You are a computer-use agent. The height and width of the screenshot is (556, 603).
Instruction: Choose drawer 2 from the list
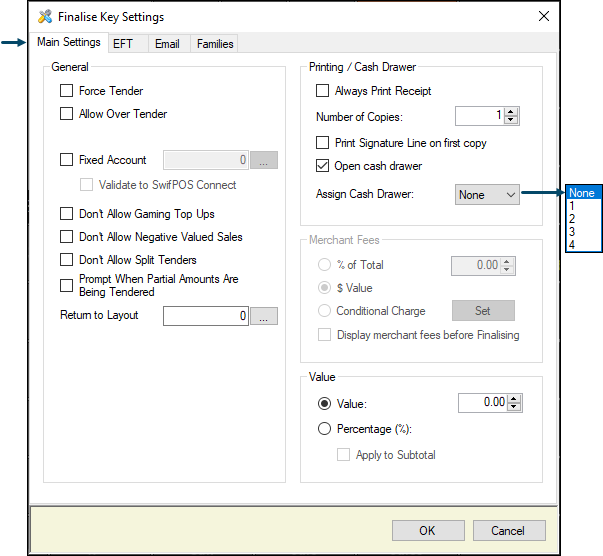tap(583, 219)
